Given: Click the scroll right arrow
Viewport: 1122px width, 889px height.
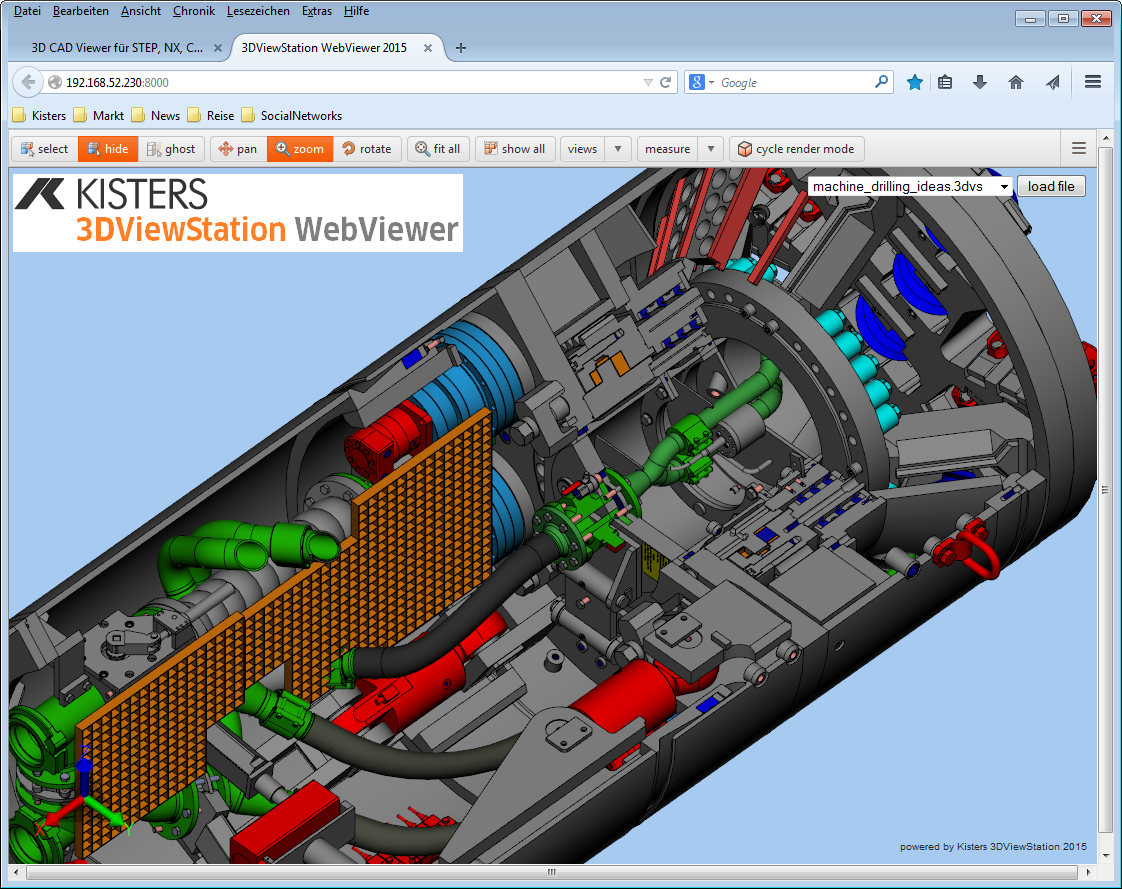Looking at the screenshot, I should [1088, 873].
